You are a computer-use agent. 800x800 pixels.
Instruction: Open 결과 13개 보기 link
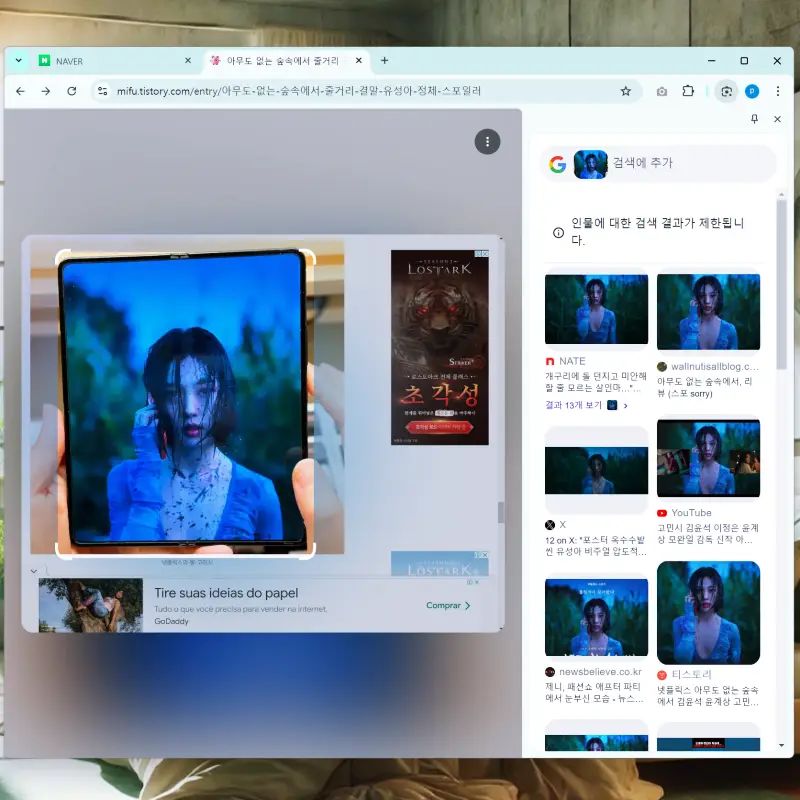587,405
